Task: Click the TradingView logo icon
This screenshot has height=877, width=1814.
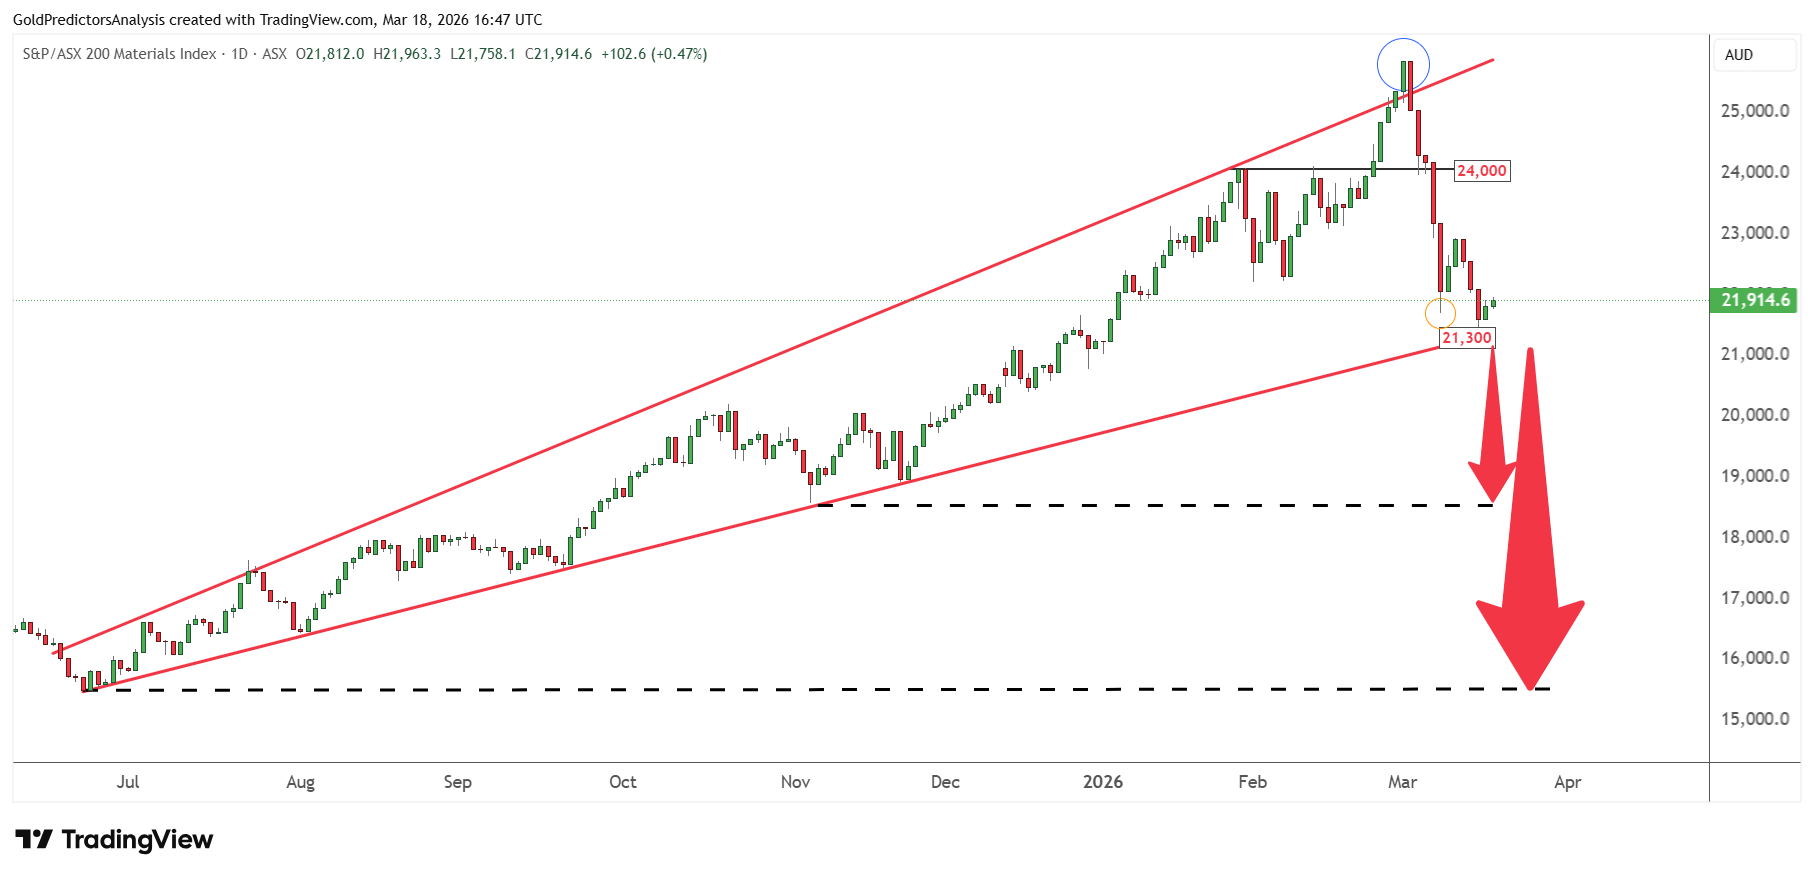Action: [x=34, y=839]
